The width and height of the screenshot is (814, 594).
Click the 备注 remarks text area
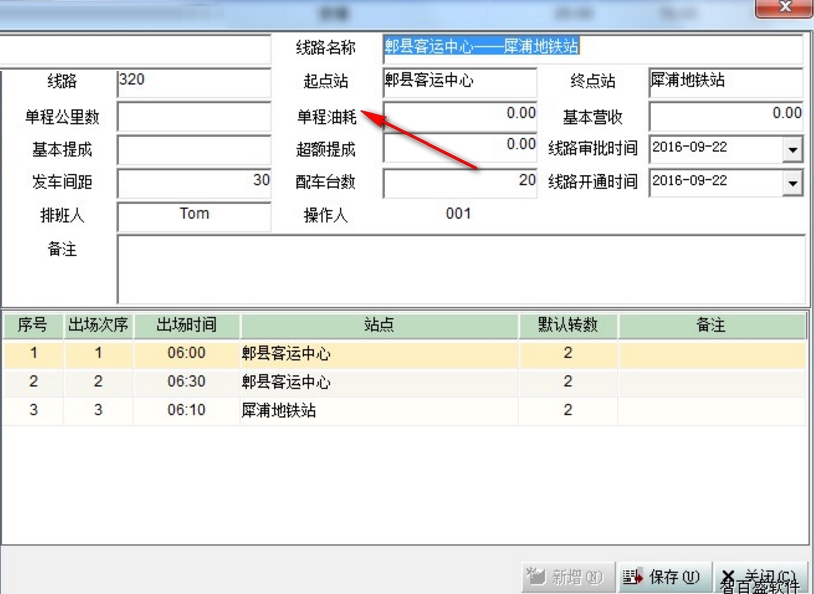click(461, 269)
